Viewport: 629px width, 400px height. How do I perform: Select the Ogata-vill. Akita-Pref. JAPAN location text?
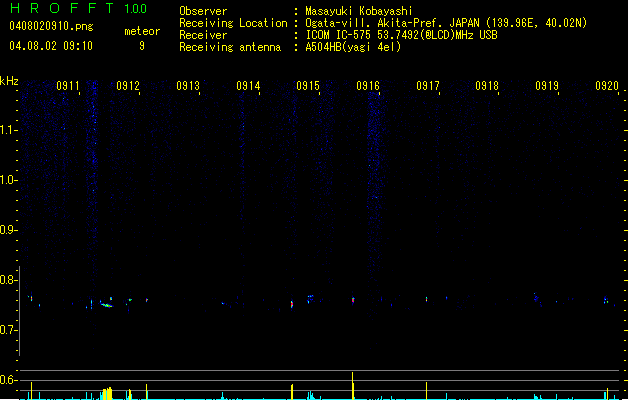point(446,23)
